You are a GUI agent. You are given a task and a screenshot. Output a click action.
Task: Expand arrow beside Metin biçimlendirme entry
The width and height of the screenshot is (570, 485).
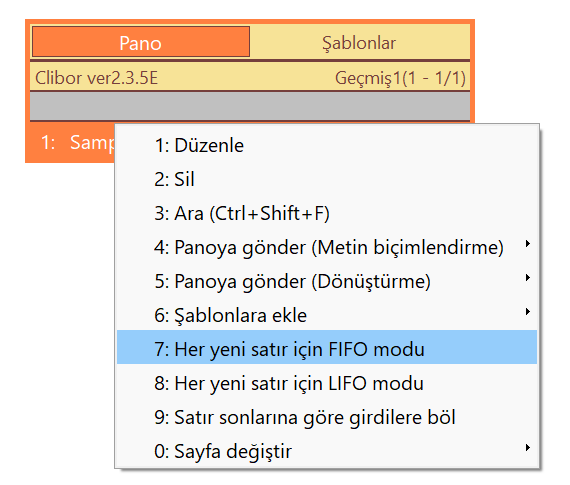pyautogui.click(x=528, y=244)
